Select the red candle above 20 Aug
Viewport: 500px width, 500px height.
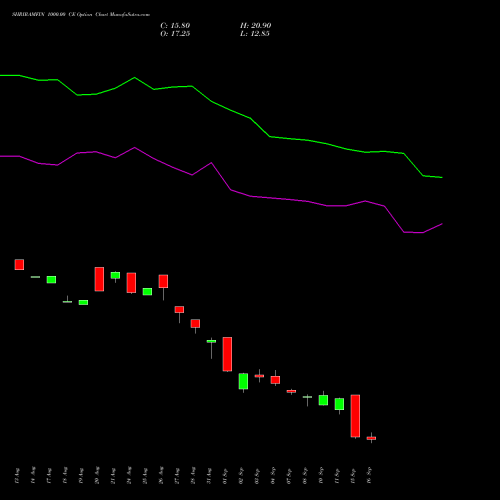(x=99, y=279)
